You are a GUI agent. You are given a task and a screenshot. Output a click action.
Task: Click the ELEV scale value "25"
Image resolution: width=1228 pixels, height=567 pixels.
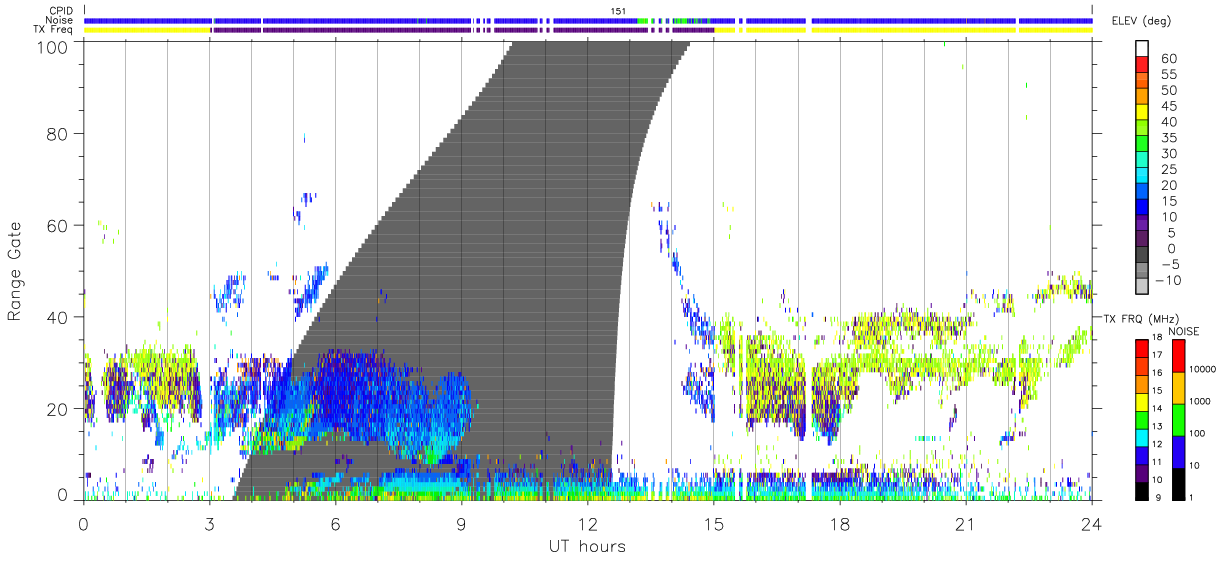[x=1168, y=169]
